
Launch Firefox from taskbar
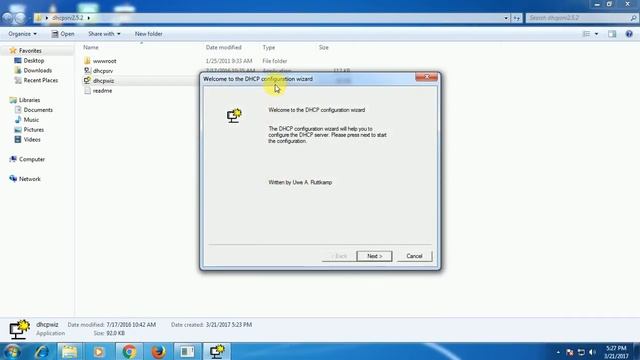158,351
